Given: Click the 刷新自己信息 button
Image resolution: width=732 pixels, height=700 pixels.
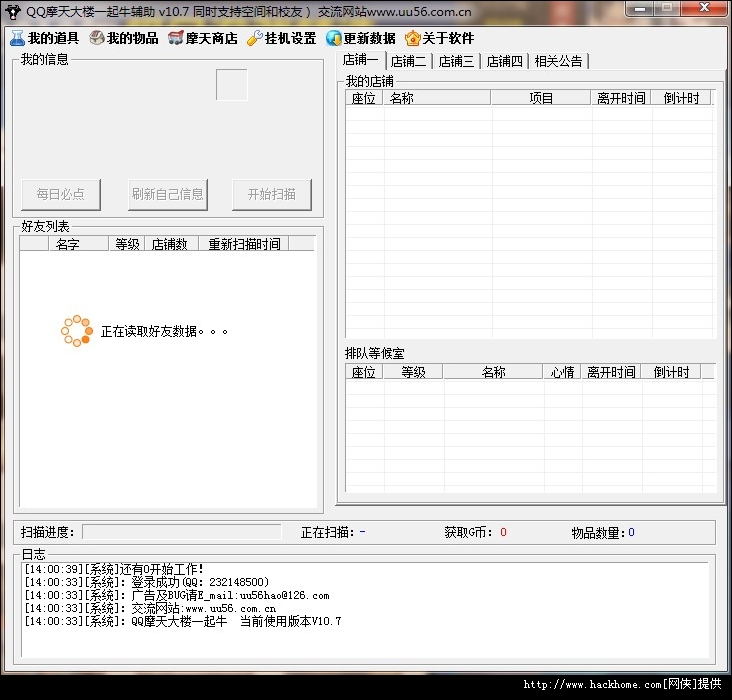Looking at the screenshot, I should coord(168,194).
